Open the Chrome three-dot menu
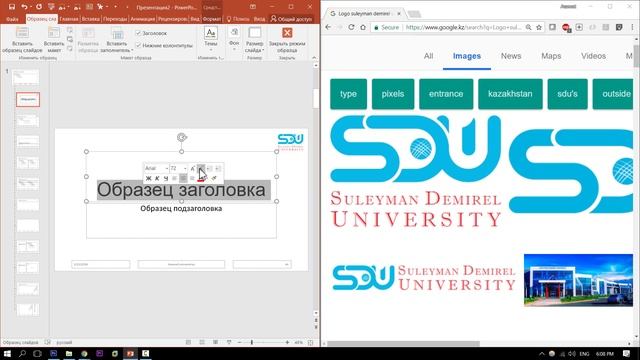 [x=633, y=27]
